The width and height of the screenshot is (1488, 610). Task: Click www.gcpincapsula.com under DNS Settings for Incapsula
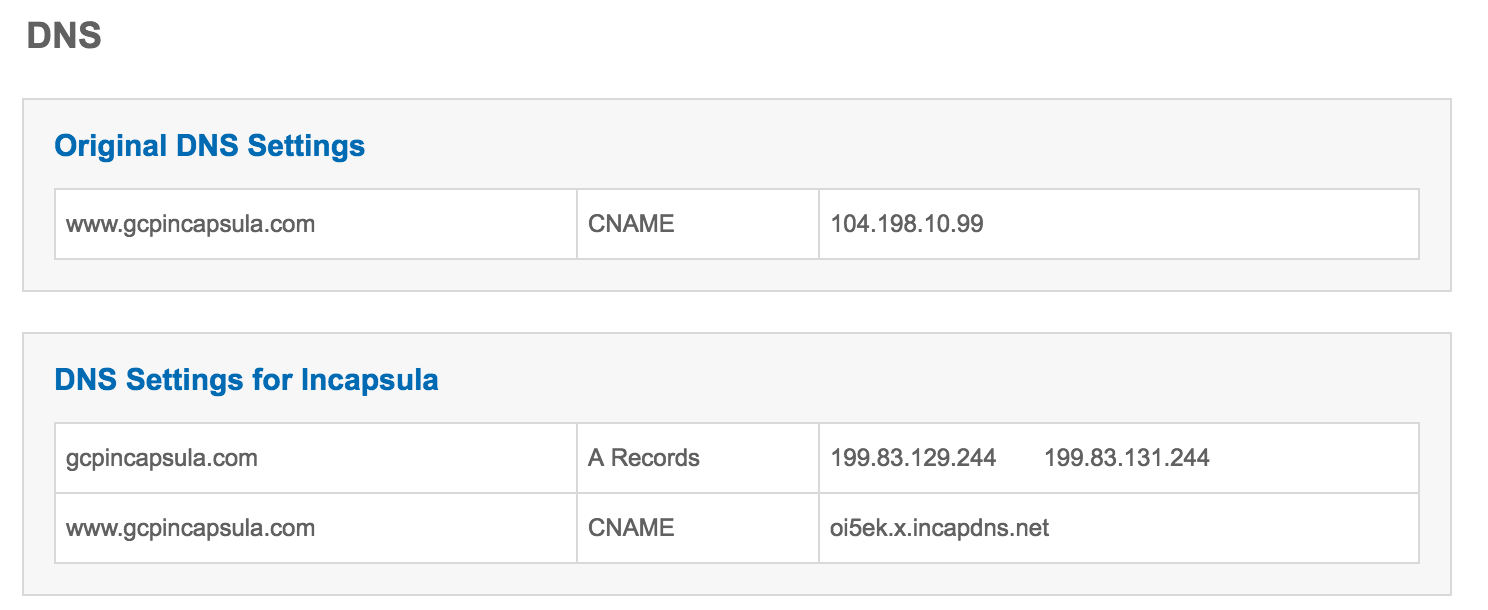pos(190,528)
